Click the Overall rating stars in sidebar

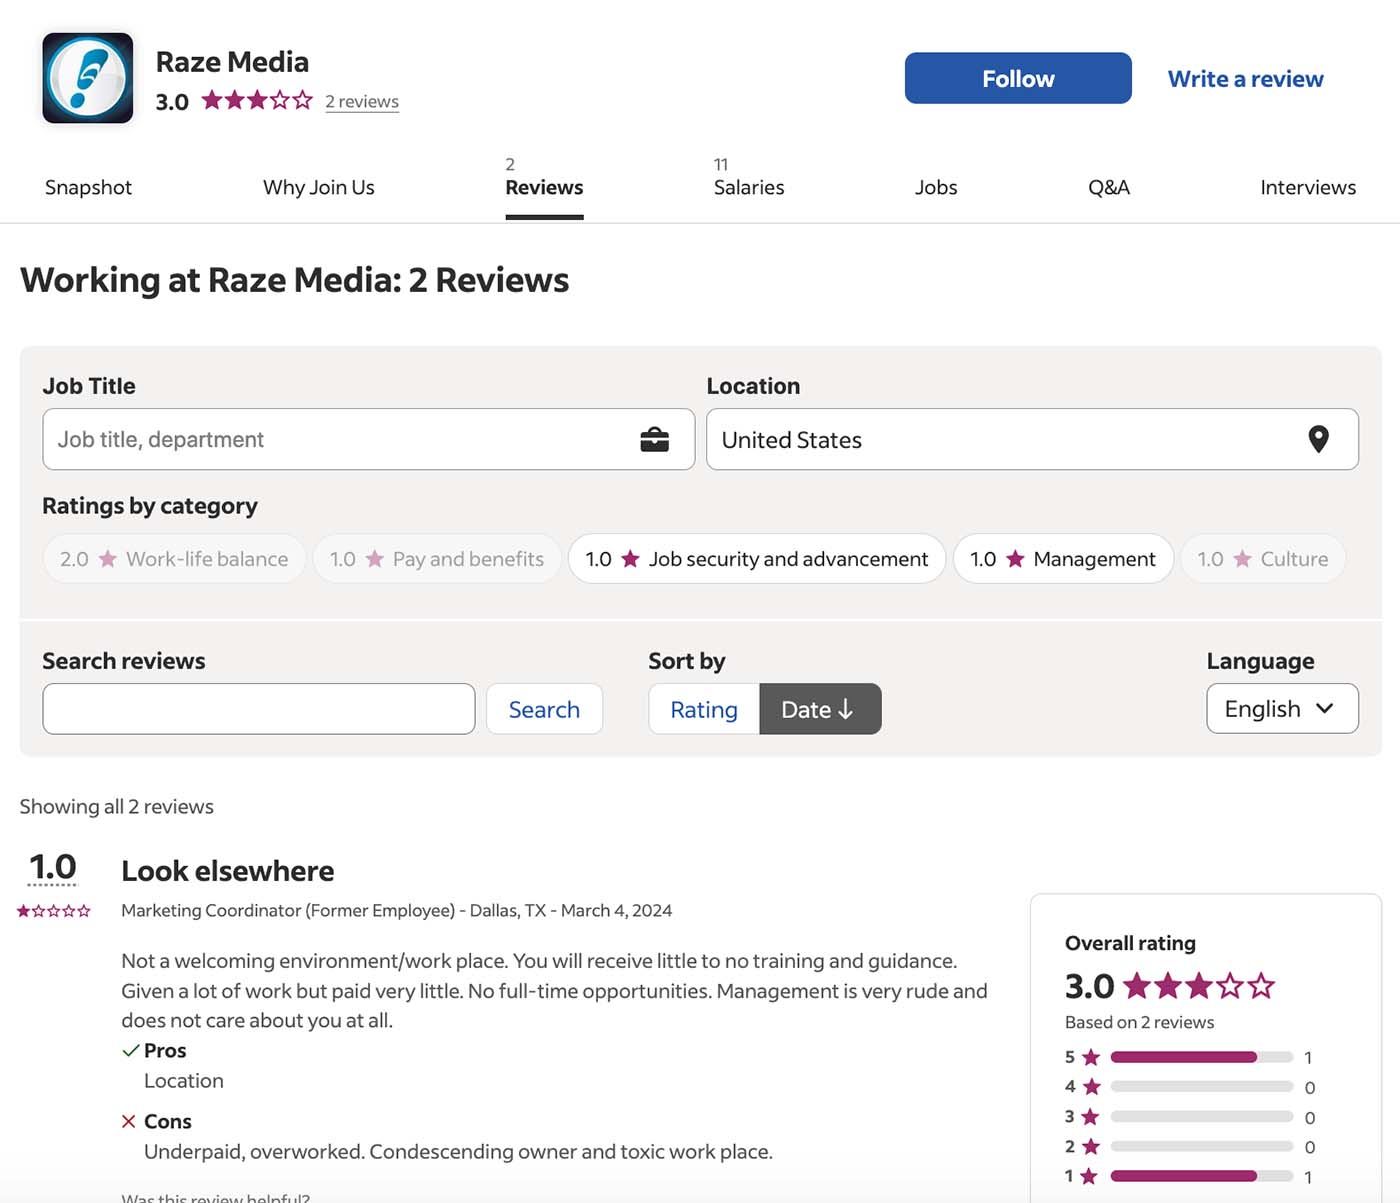tap(1199, 986)
